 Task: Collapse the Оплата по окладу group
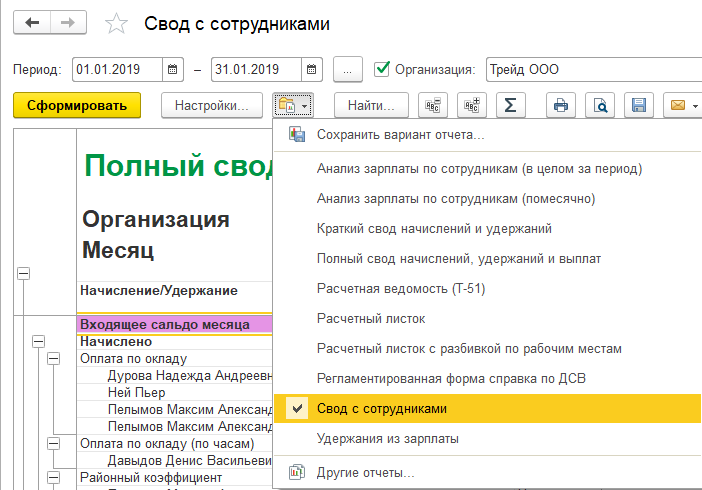55,358
